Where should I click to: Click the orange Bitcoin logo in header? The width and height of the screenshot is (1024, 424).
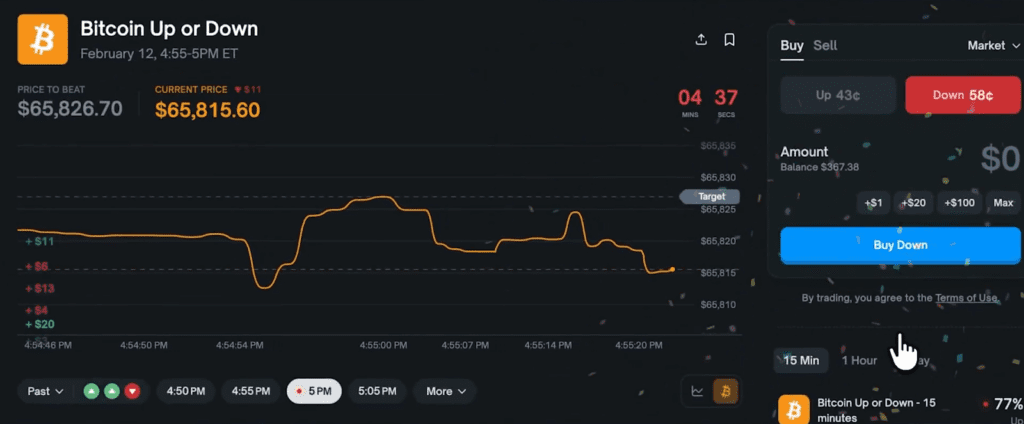click(x=43, y=39)
